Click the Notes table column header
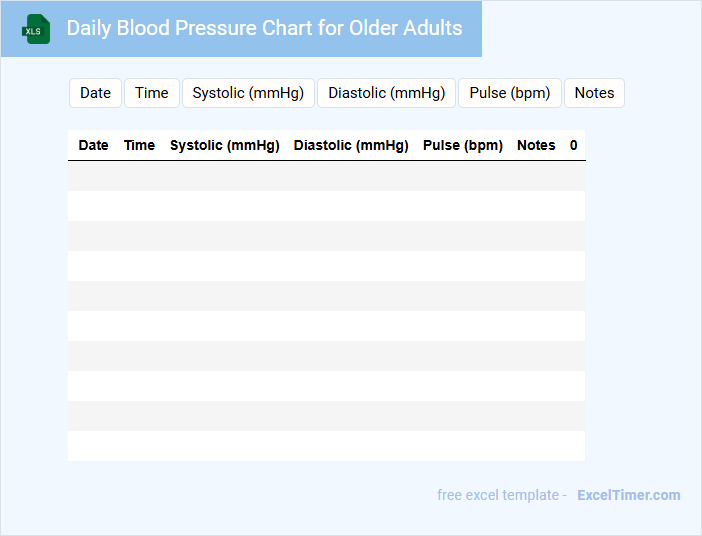702x536 pixels. tap(536, 145)
